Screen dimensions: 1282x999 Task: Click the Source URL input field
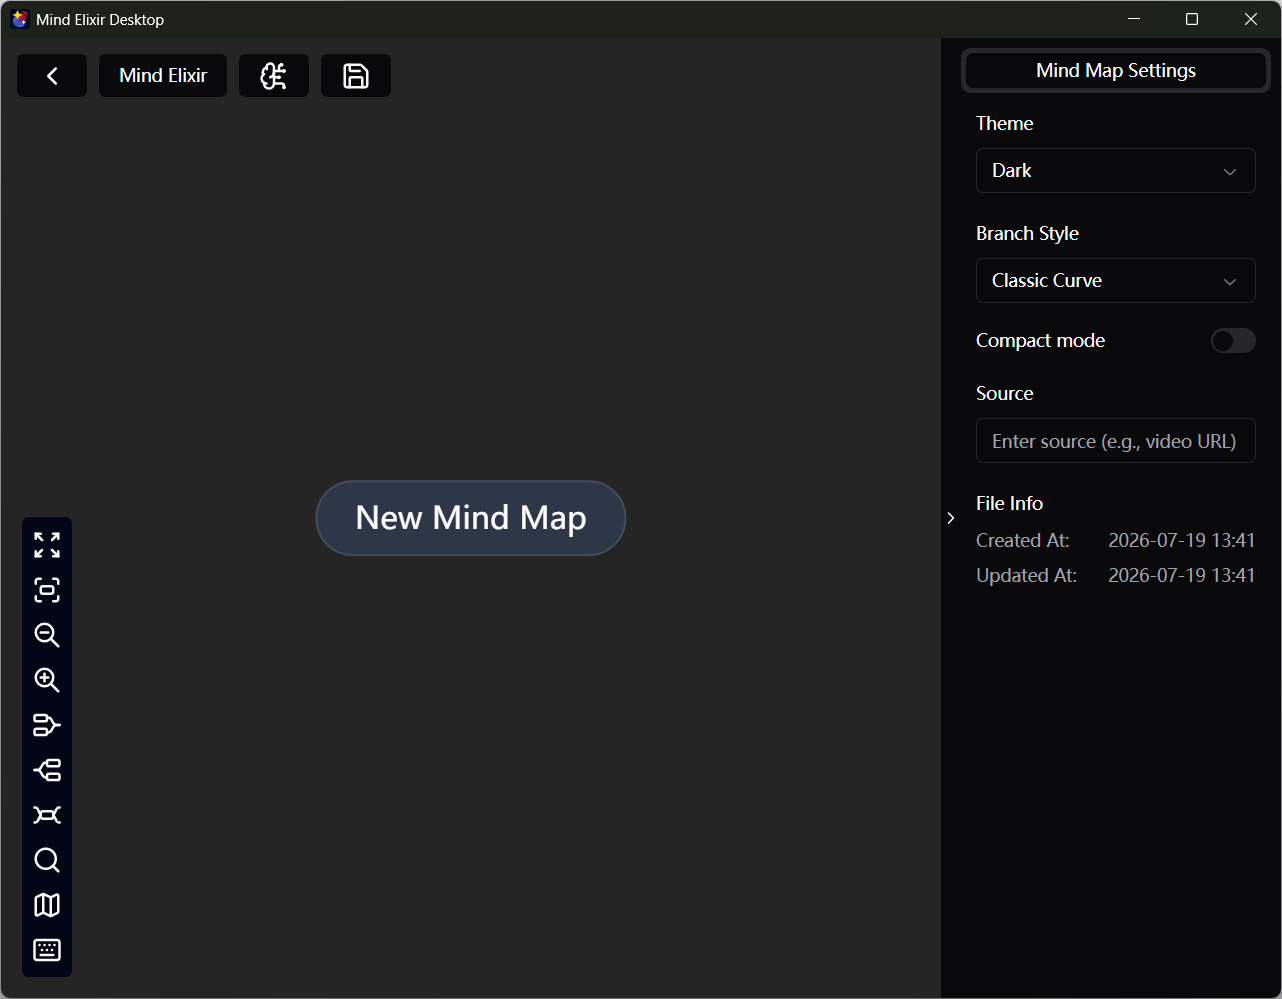pos(1116,441)
